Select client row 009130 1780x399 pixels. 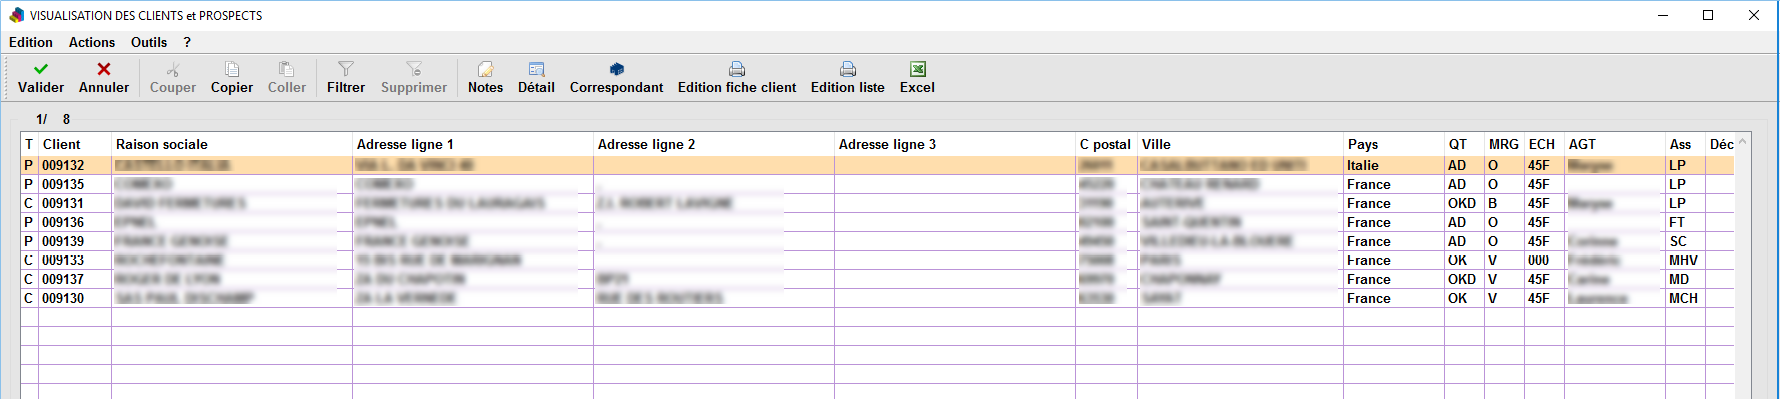tap(877, 298)
